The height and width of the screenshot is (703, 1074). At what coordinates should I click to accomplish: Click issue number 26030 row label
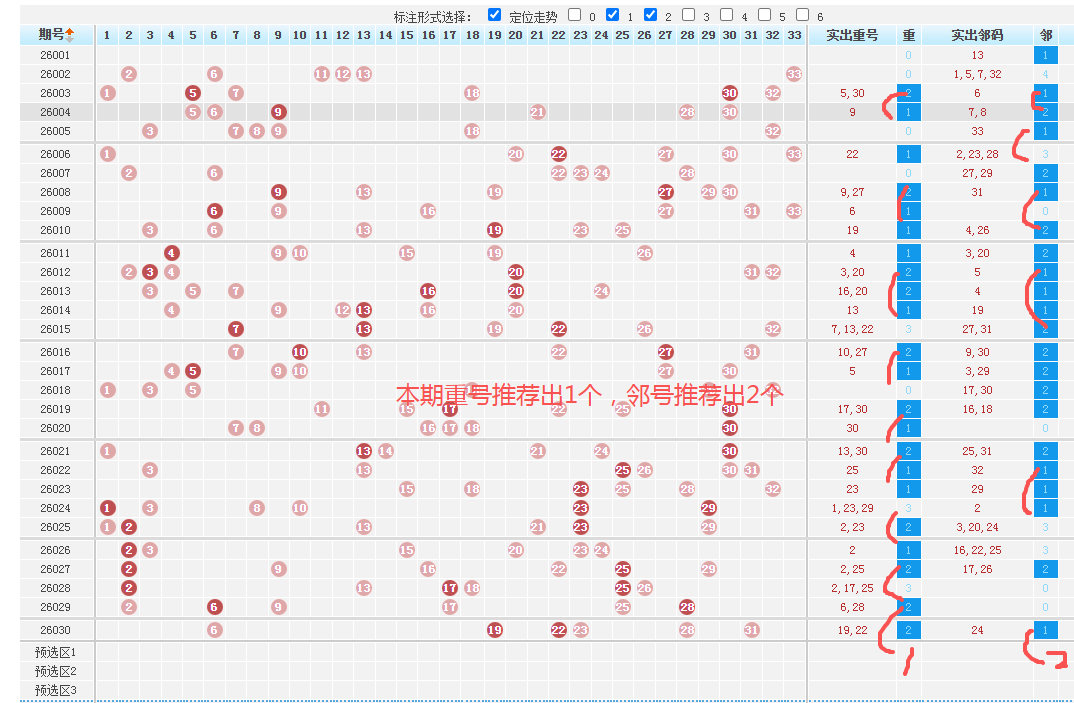[x=55, y=630]
